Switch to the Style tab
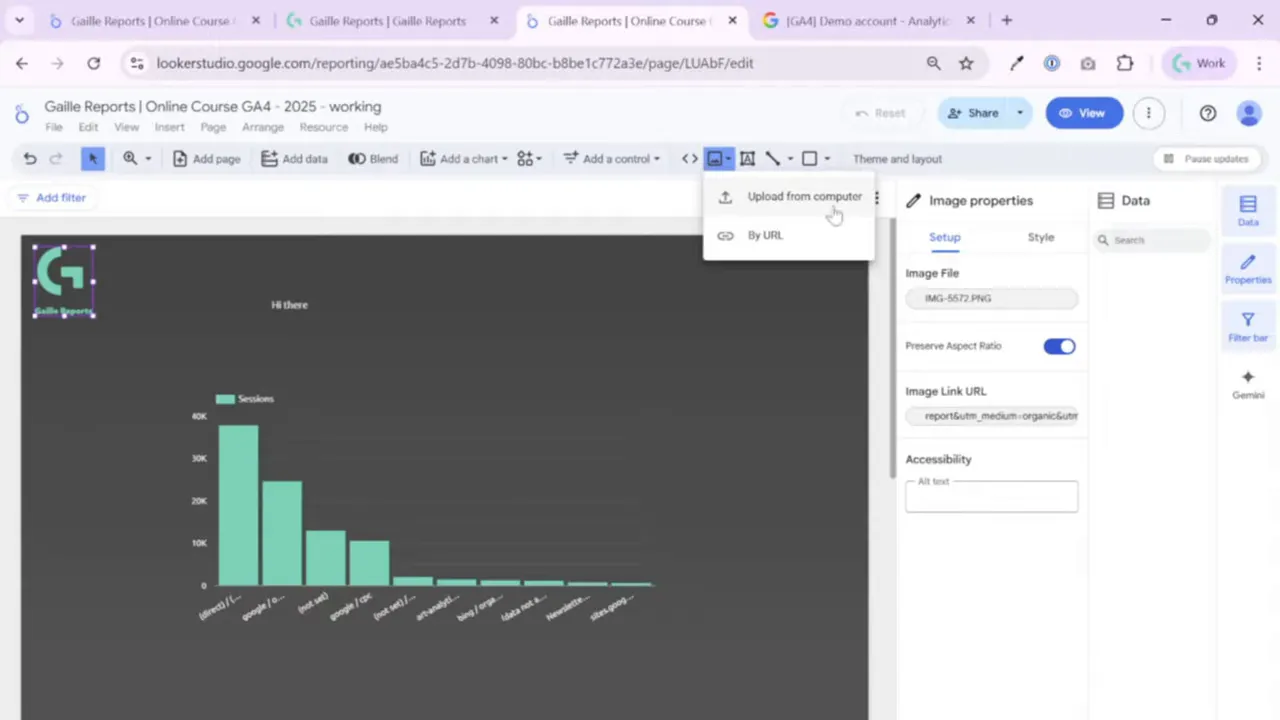The height and width of the screenshot is (720, 1280). click(1041, 237)
